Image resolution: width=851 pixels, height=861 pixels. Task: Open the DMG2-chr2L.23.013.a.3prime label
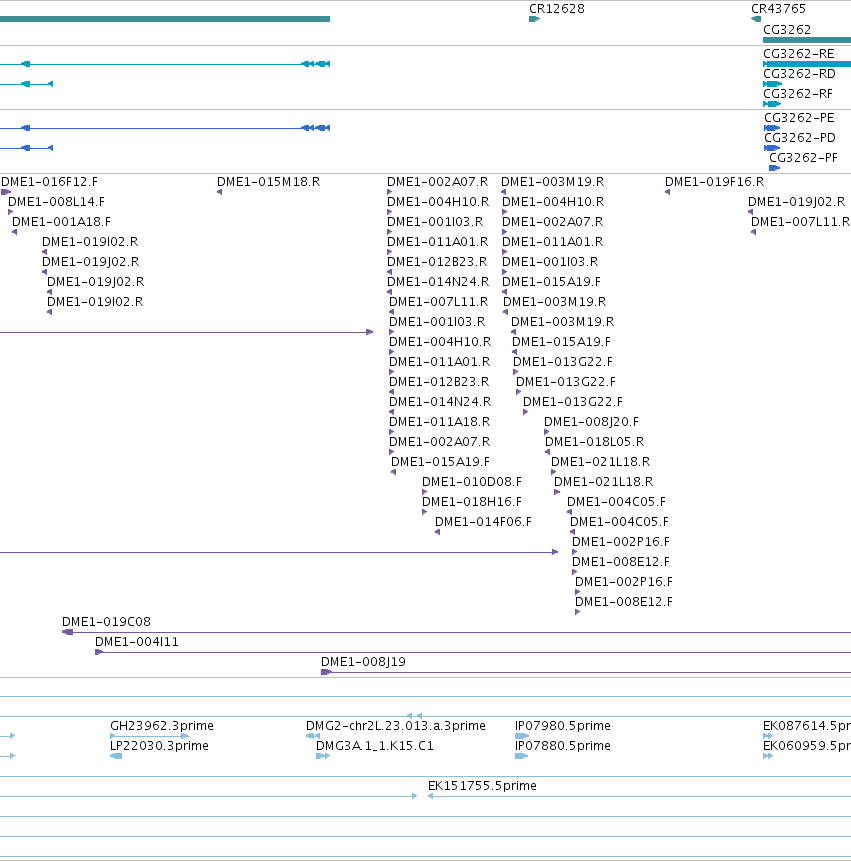pyautogui.click(x=396, y=726)
